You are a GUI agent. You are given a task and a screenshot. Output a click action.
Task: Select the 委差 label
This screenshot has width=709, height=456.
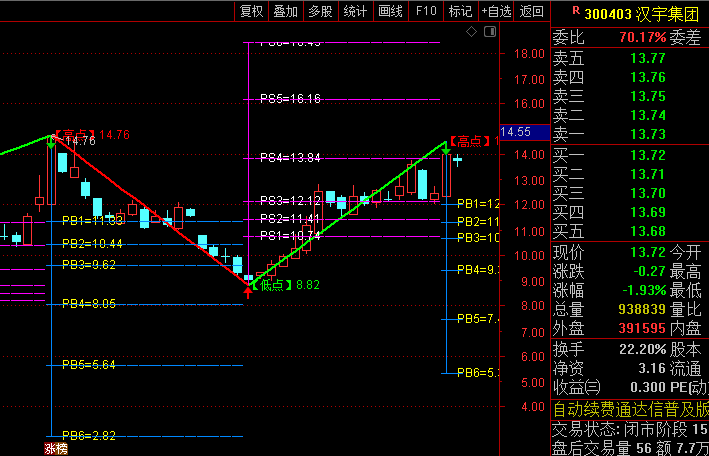coord(685,37)
